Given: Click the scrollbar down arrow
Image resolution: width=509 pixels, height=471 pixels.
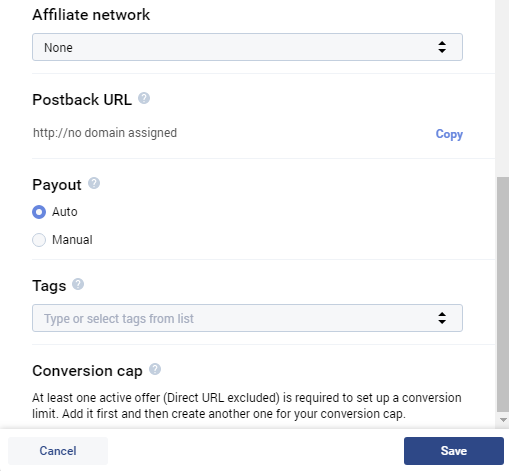Looking at the screenshot, I should click(503, 420).
